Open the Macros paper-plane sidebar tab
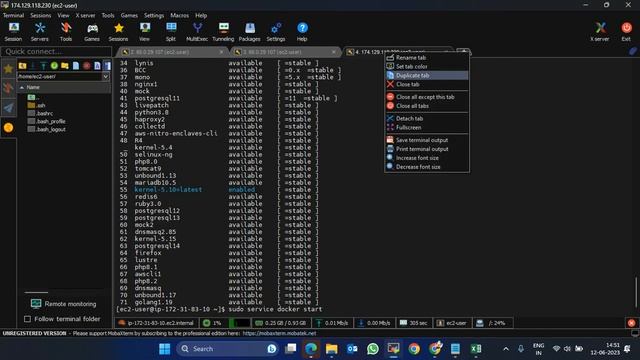This screenshot has width=640, height=360. coord(8,108)
